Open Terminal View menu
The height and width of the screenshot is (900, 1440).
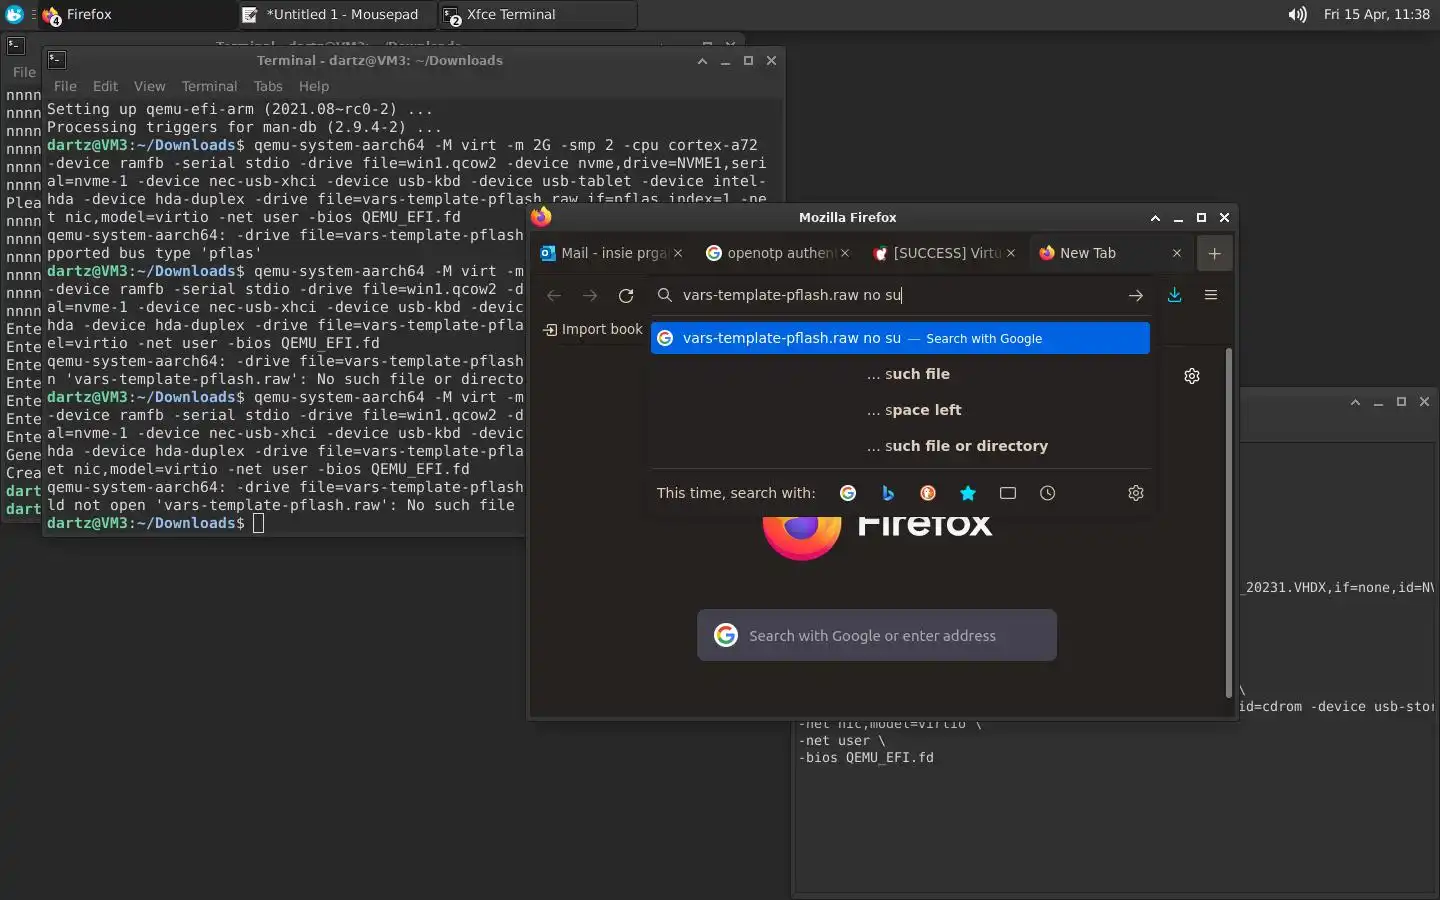pyautogui.click(x=150, y=86)
